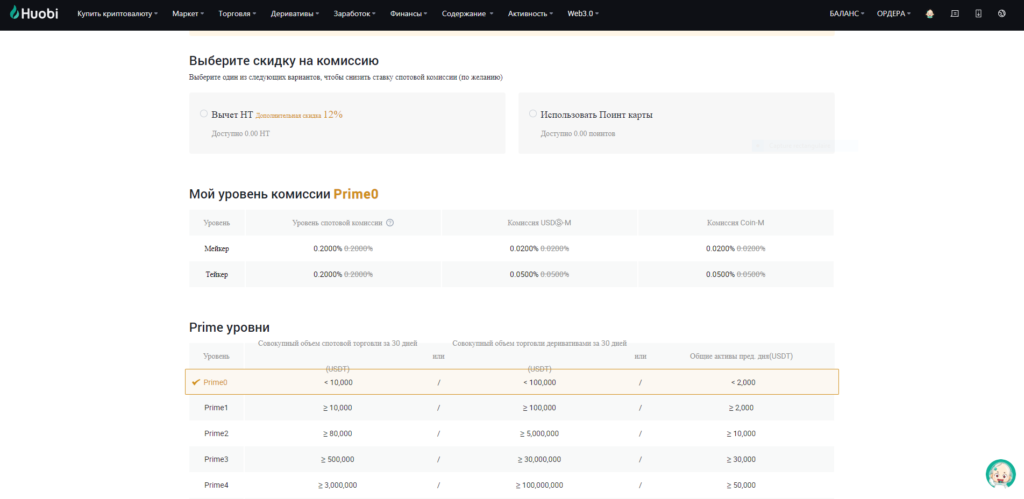
Task: Open the БАЛАНС dropdown
Action: (x=847, y=14)
